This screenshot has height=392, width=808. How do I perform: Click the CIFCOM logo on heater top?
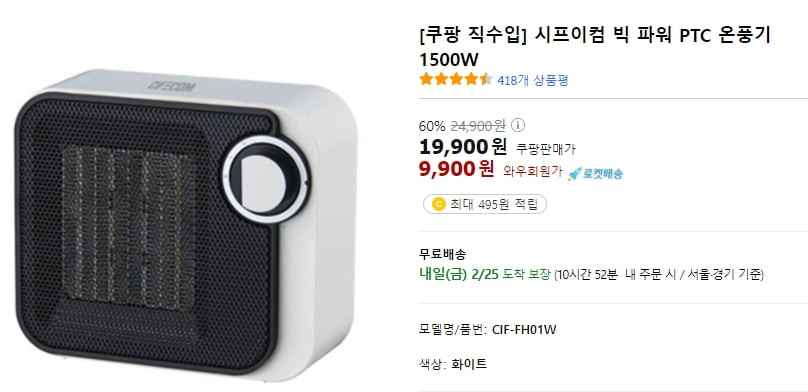(172, 86)
